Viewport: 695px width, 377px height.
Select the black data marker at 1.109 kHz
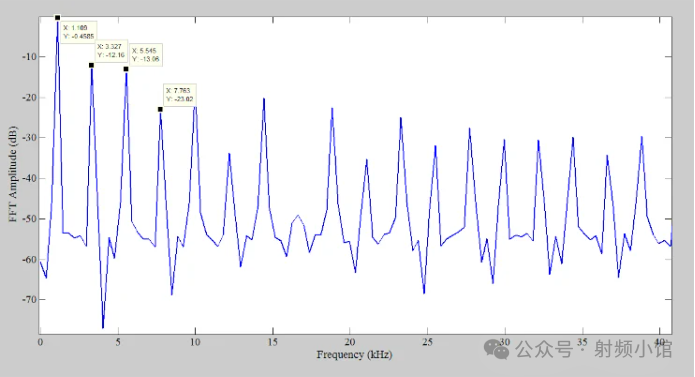(58, 18)
